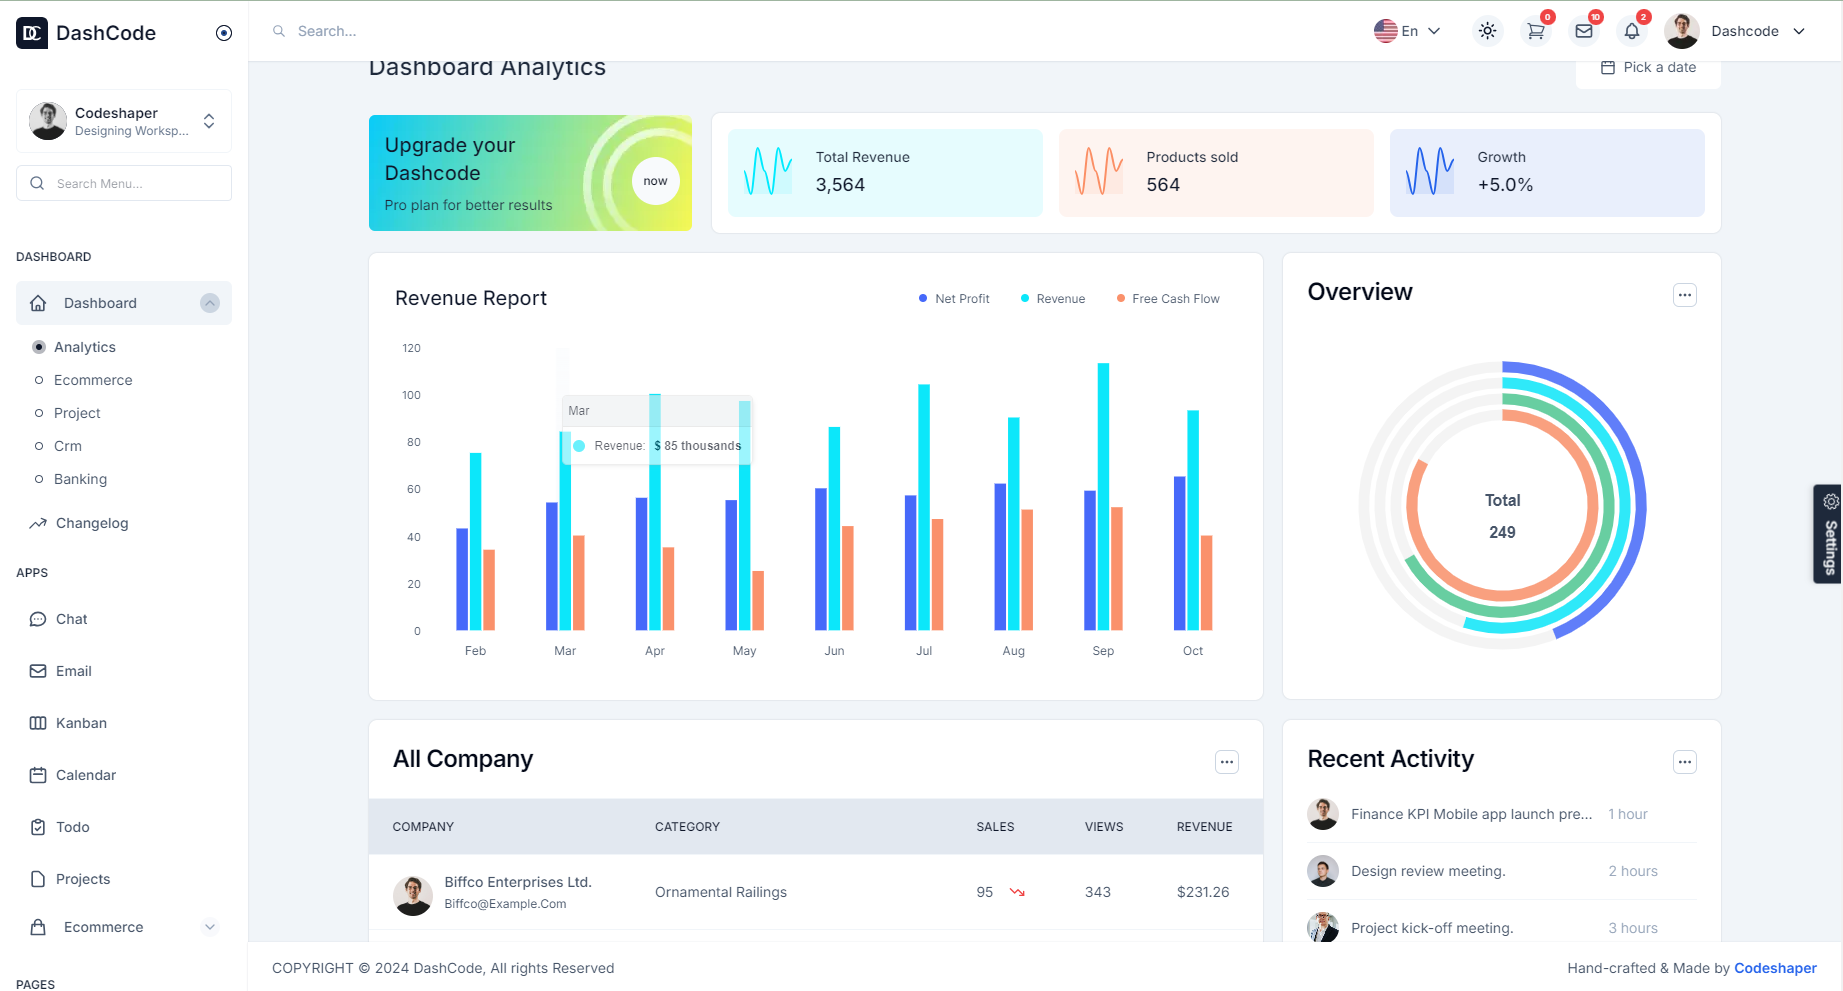Open the En language dropdown
1843x991 pixels.
(x=1407, y=31)
